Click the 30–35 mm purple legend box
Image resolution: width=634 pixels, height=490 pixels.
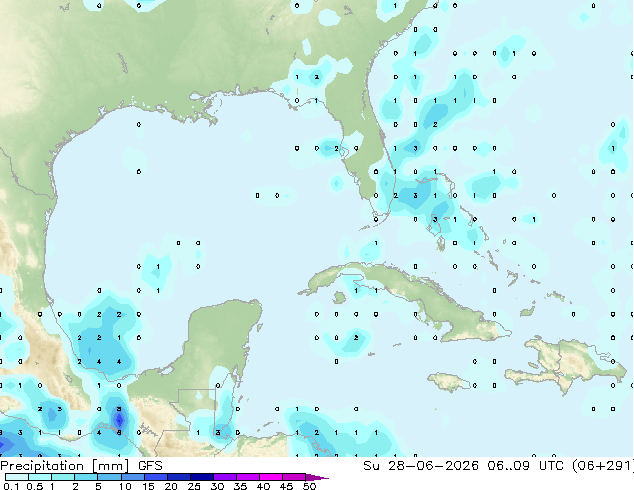[x=225, y=477]
